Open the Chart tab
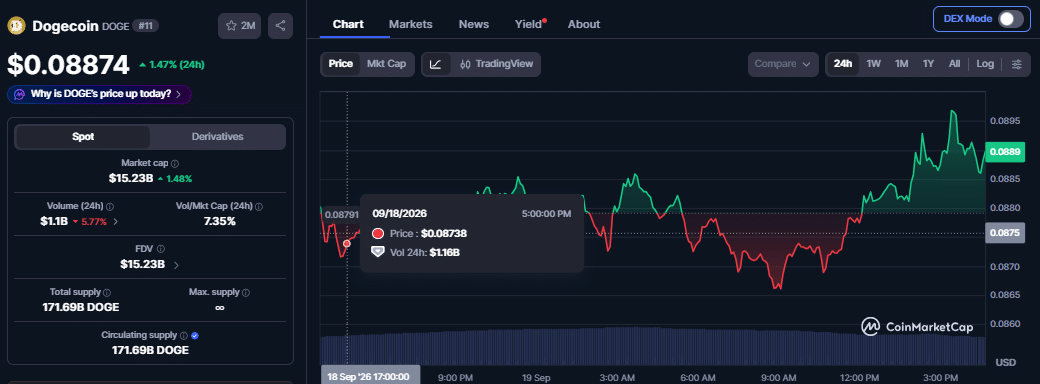Image resolution: width=1040 pixels, height=384 pixels. point(348,25)
